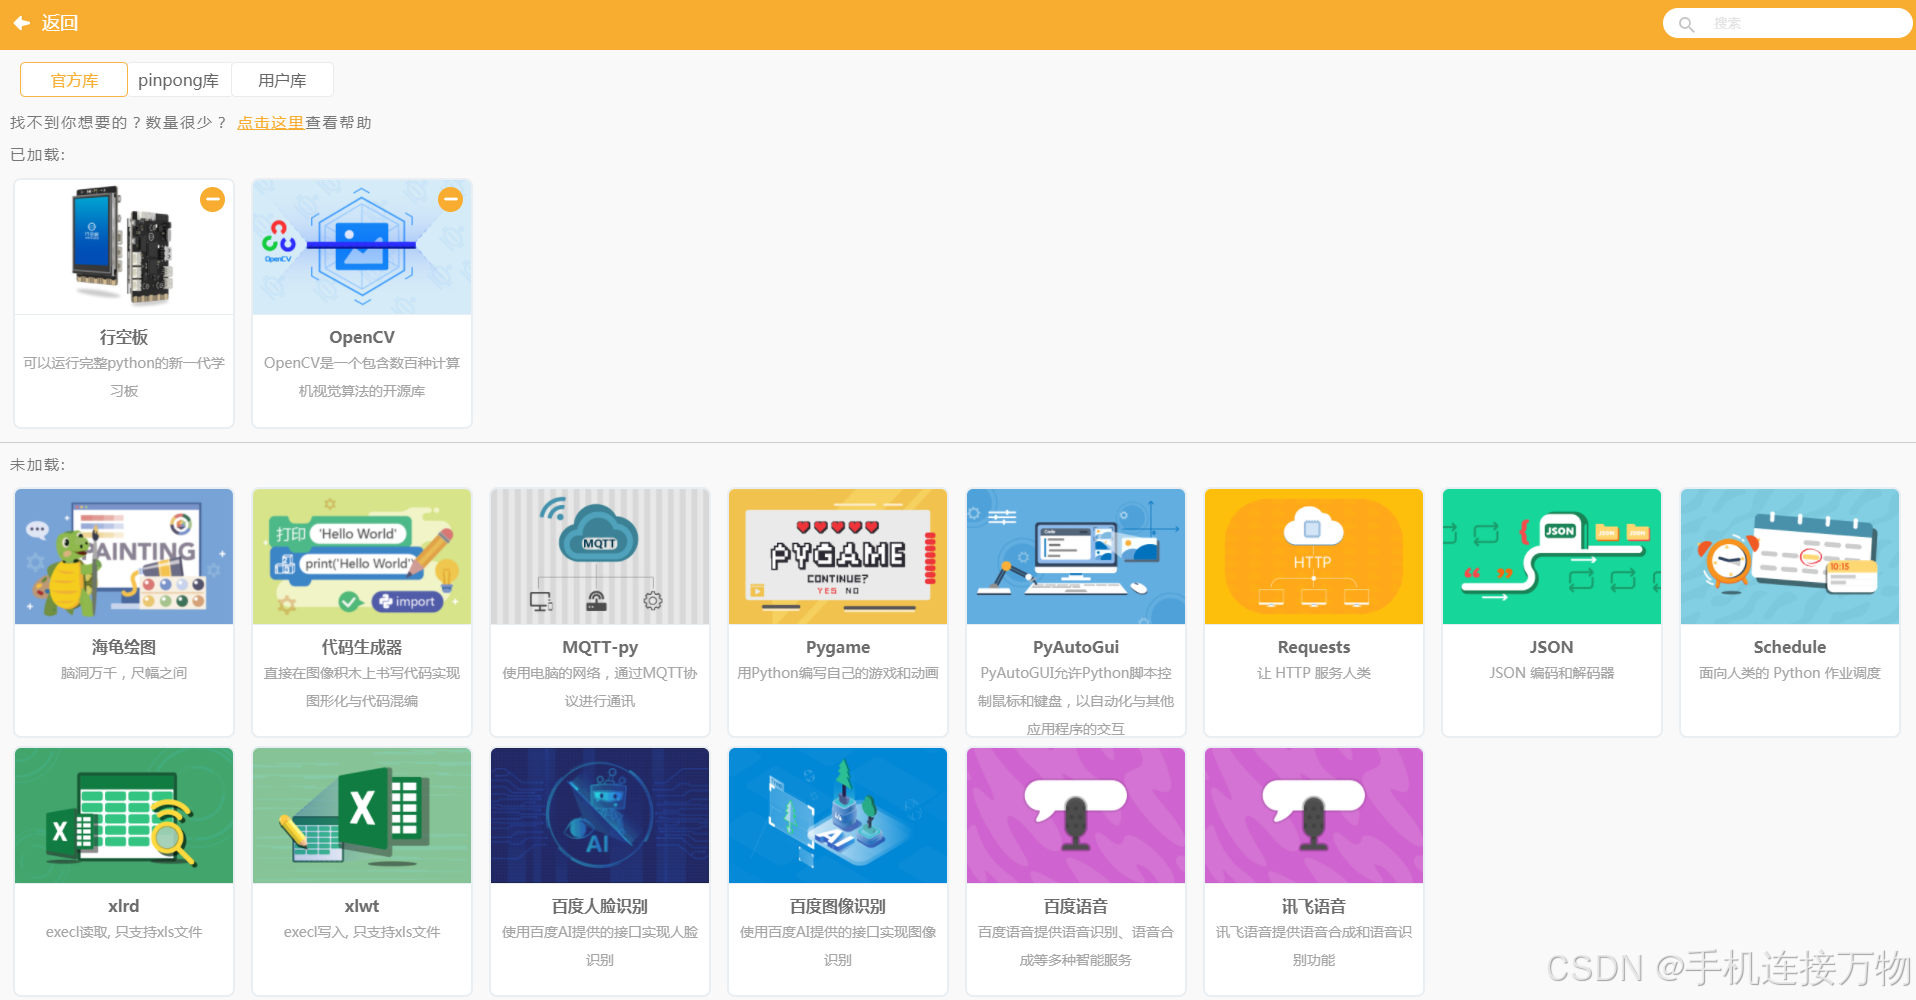Load the JSON library image
This screenshot has width=1916, height=1000.
coord(1552,556)
